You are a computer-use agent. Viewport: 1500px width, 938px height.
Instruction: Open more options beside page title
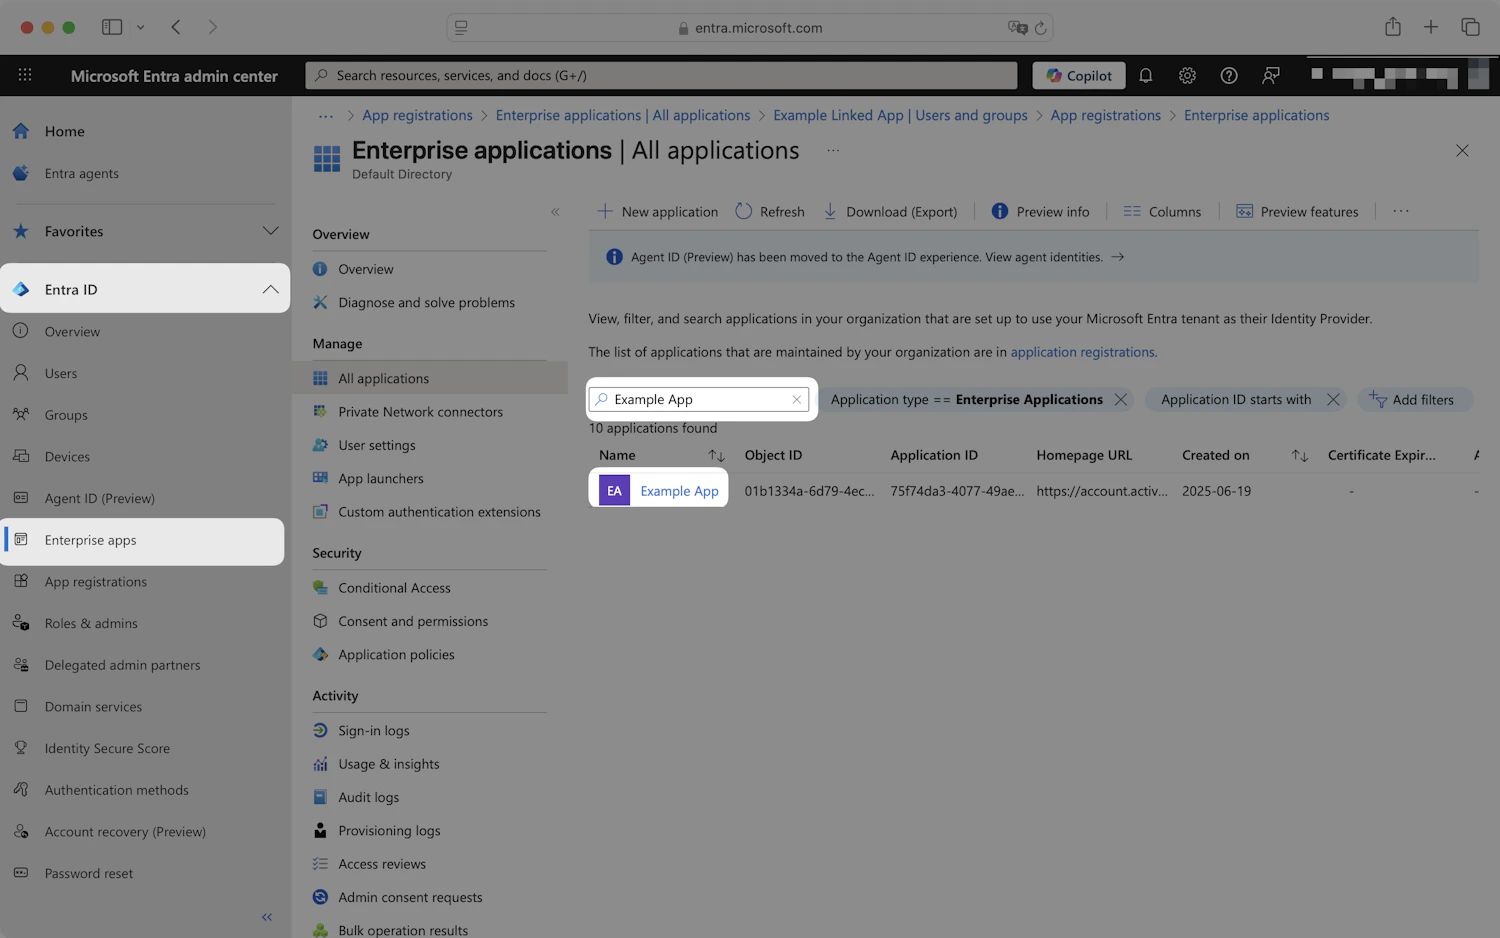833,151
